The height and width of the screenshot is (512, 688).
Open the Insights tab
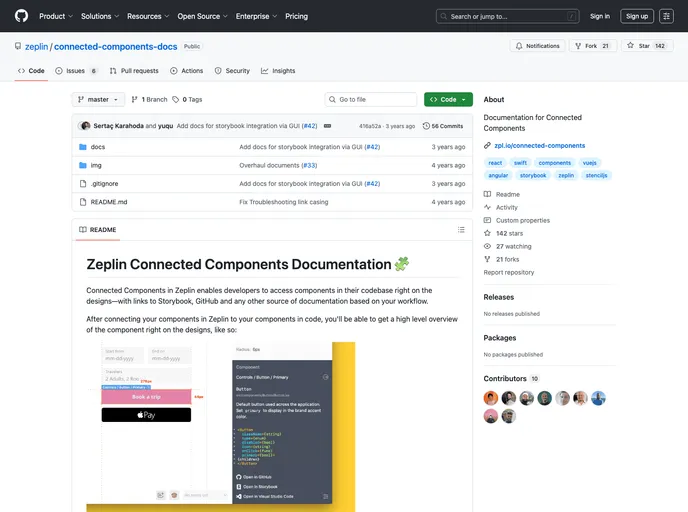278,71
